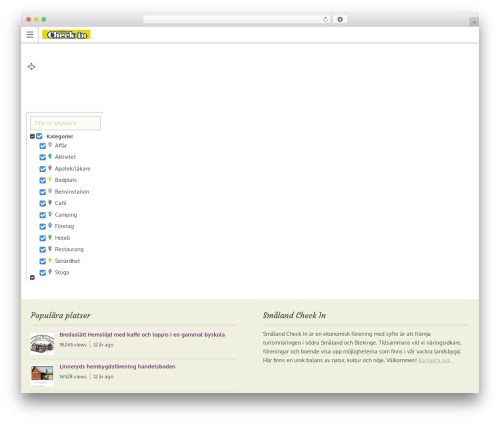Image resolution: width=500 pixels, height=423 pixels.
Task: Open Bredaslätt Hemslöjd med kaffe link
Action: pyautogui.click(x=142, y=334)
